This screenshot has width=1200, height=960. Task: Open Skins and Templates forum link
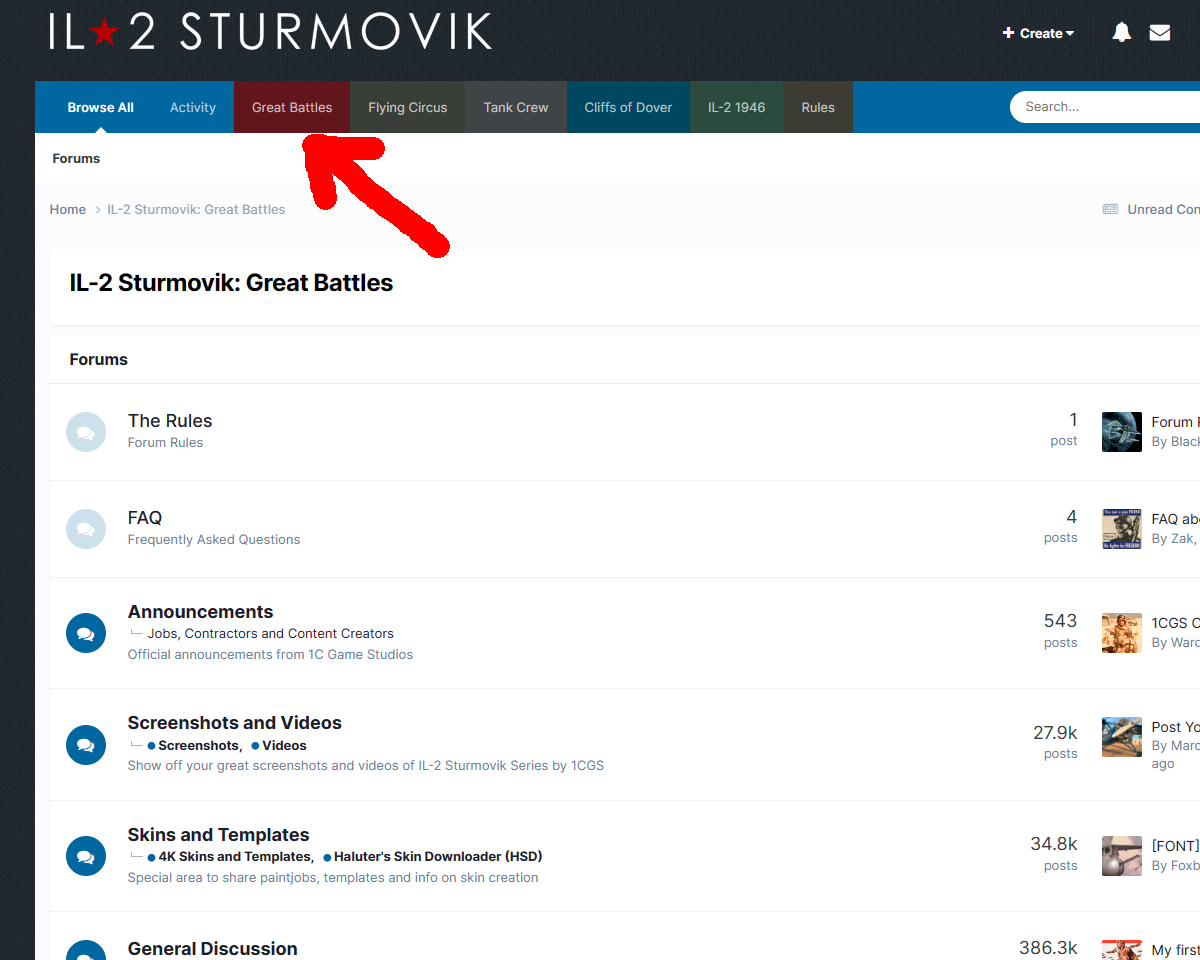(219, 835)
